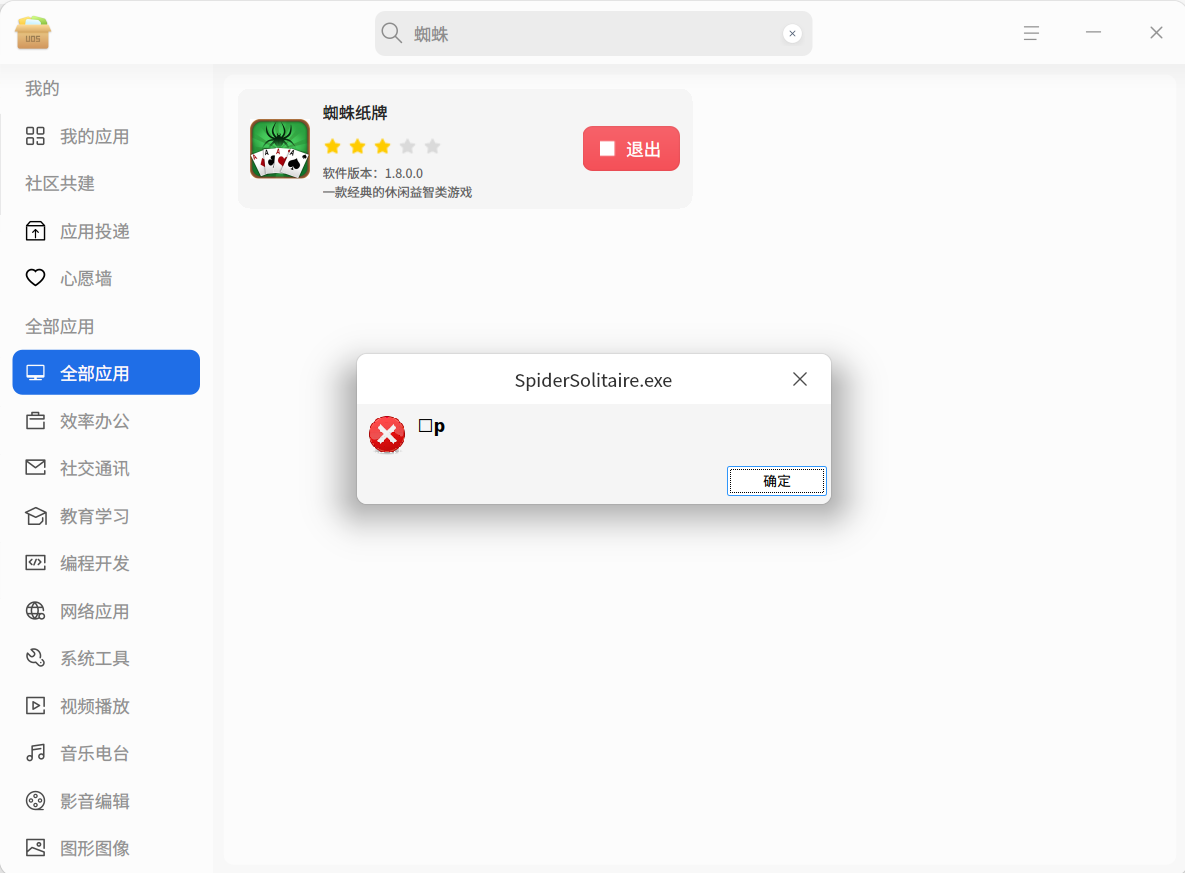Select the 音乐电台 music note icon
This screenshot has height=873, width=1185.
pos(35,753)
